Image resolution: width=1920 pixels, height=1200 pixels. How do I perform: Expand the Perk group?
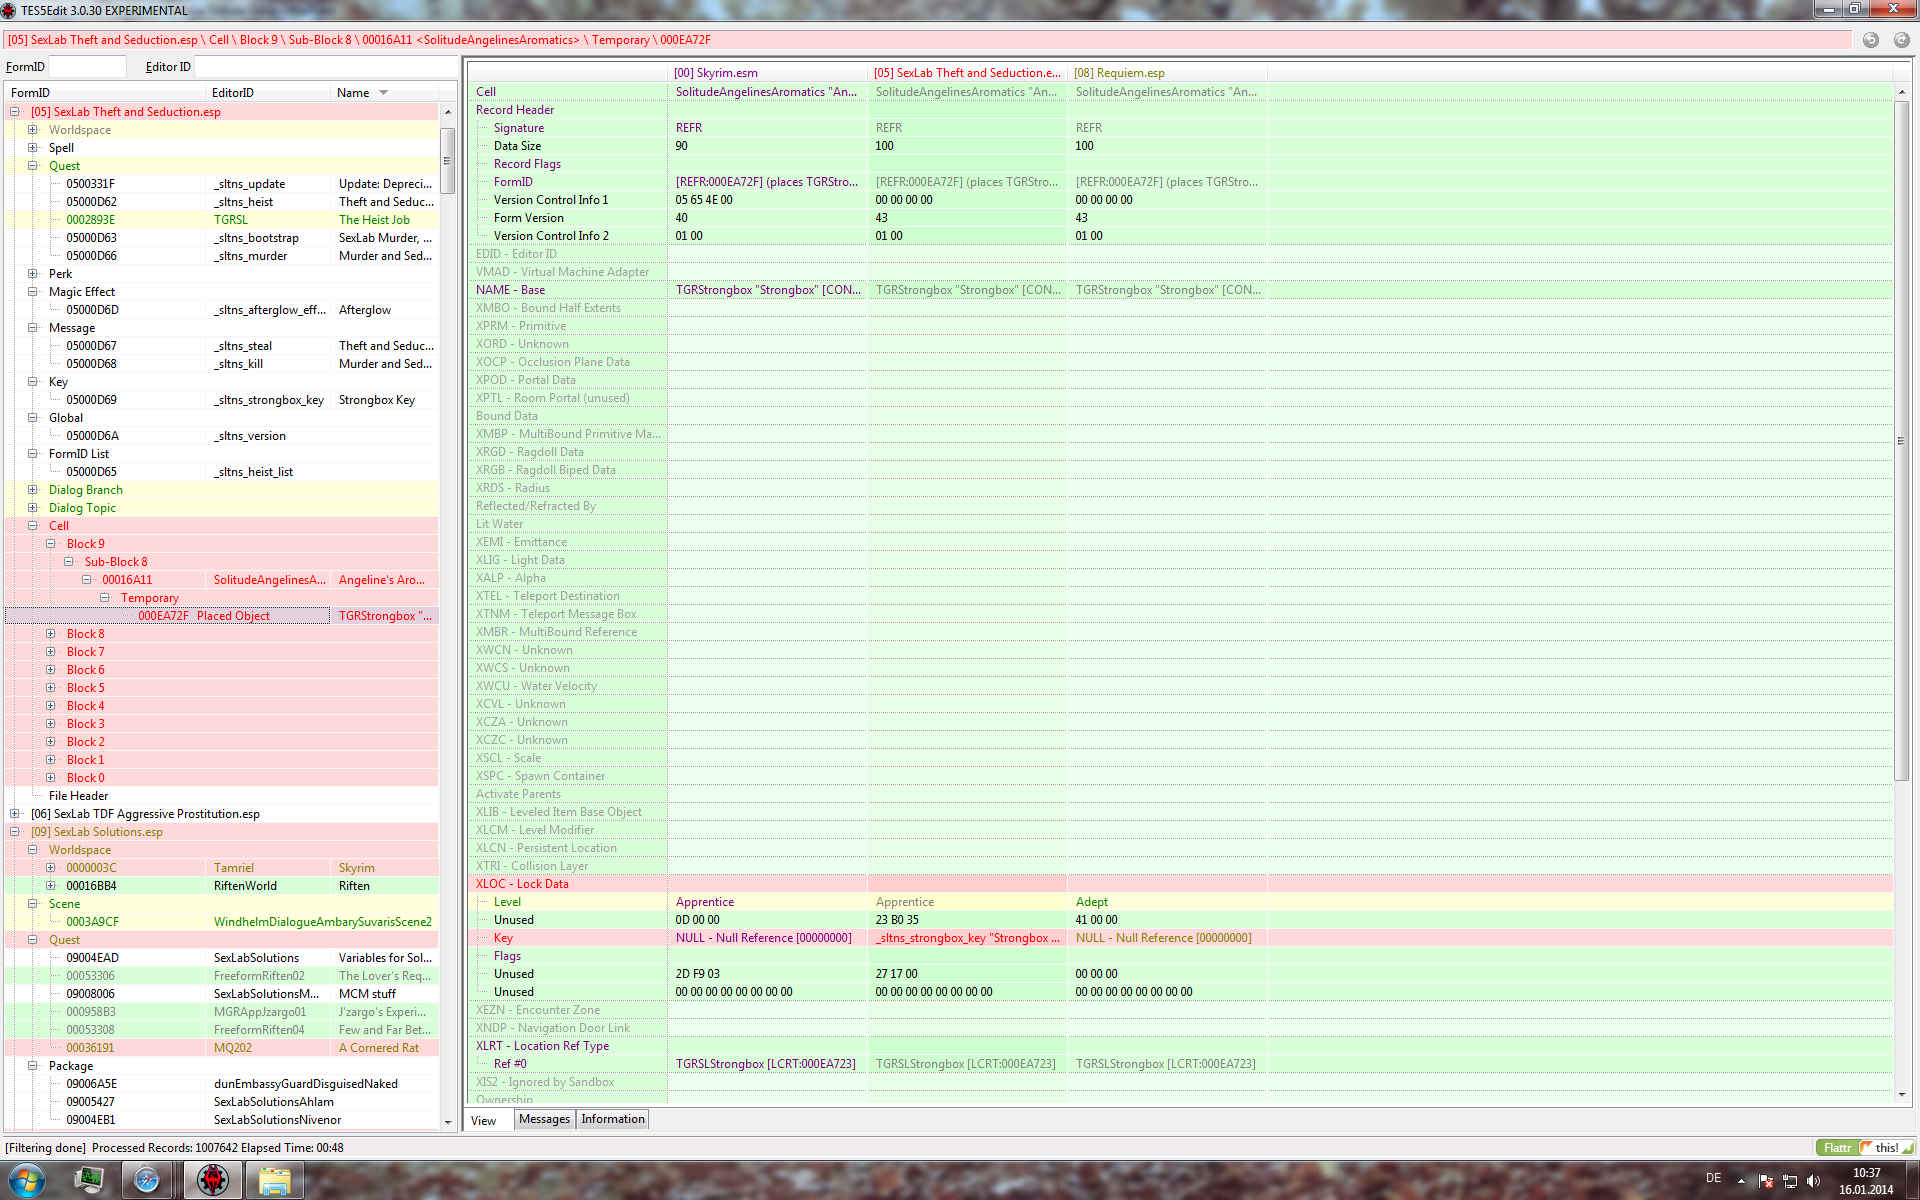pos(33,274)
